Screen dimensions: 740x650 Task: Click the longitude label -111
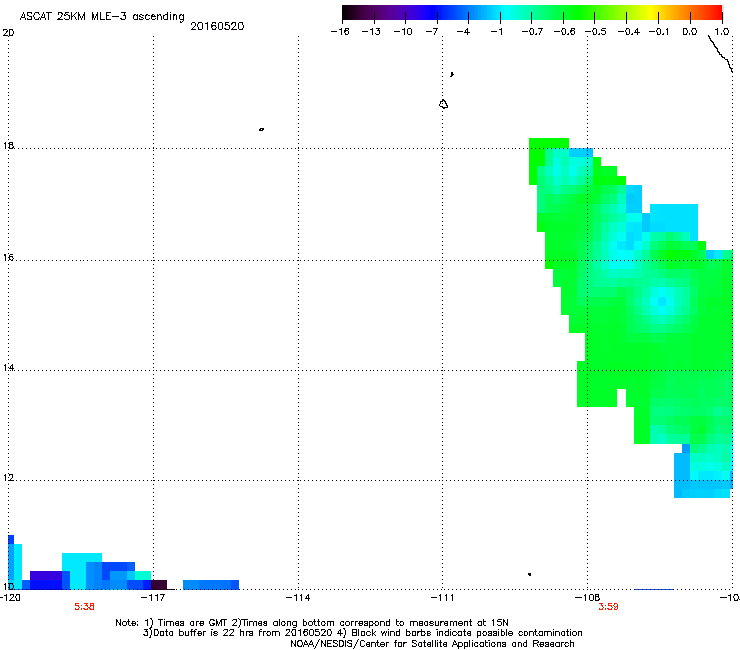[442, 598]
